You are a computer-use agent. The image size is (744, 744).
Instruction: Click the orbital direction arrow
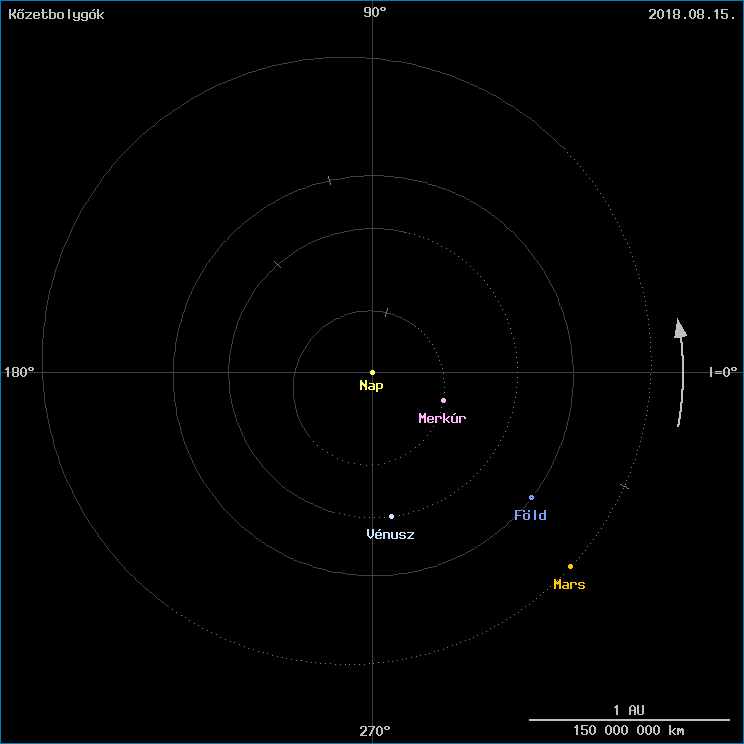click(x=681, y=372)
